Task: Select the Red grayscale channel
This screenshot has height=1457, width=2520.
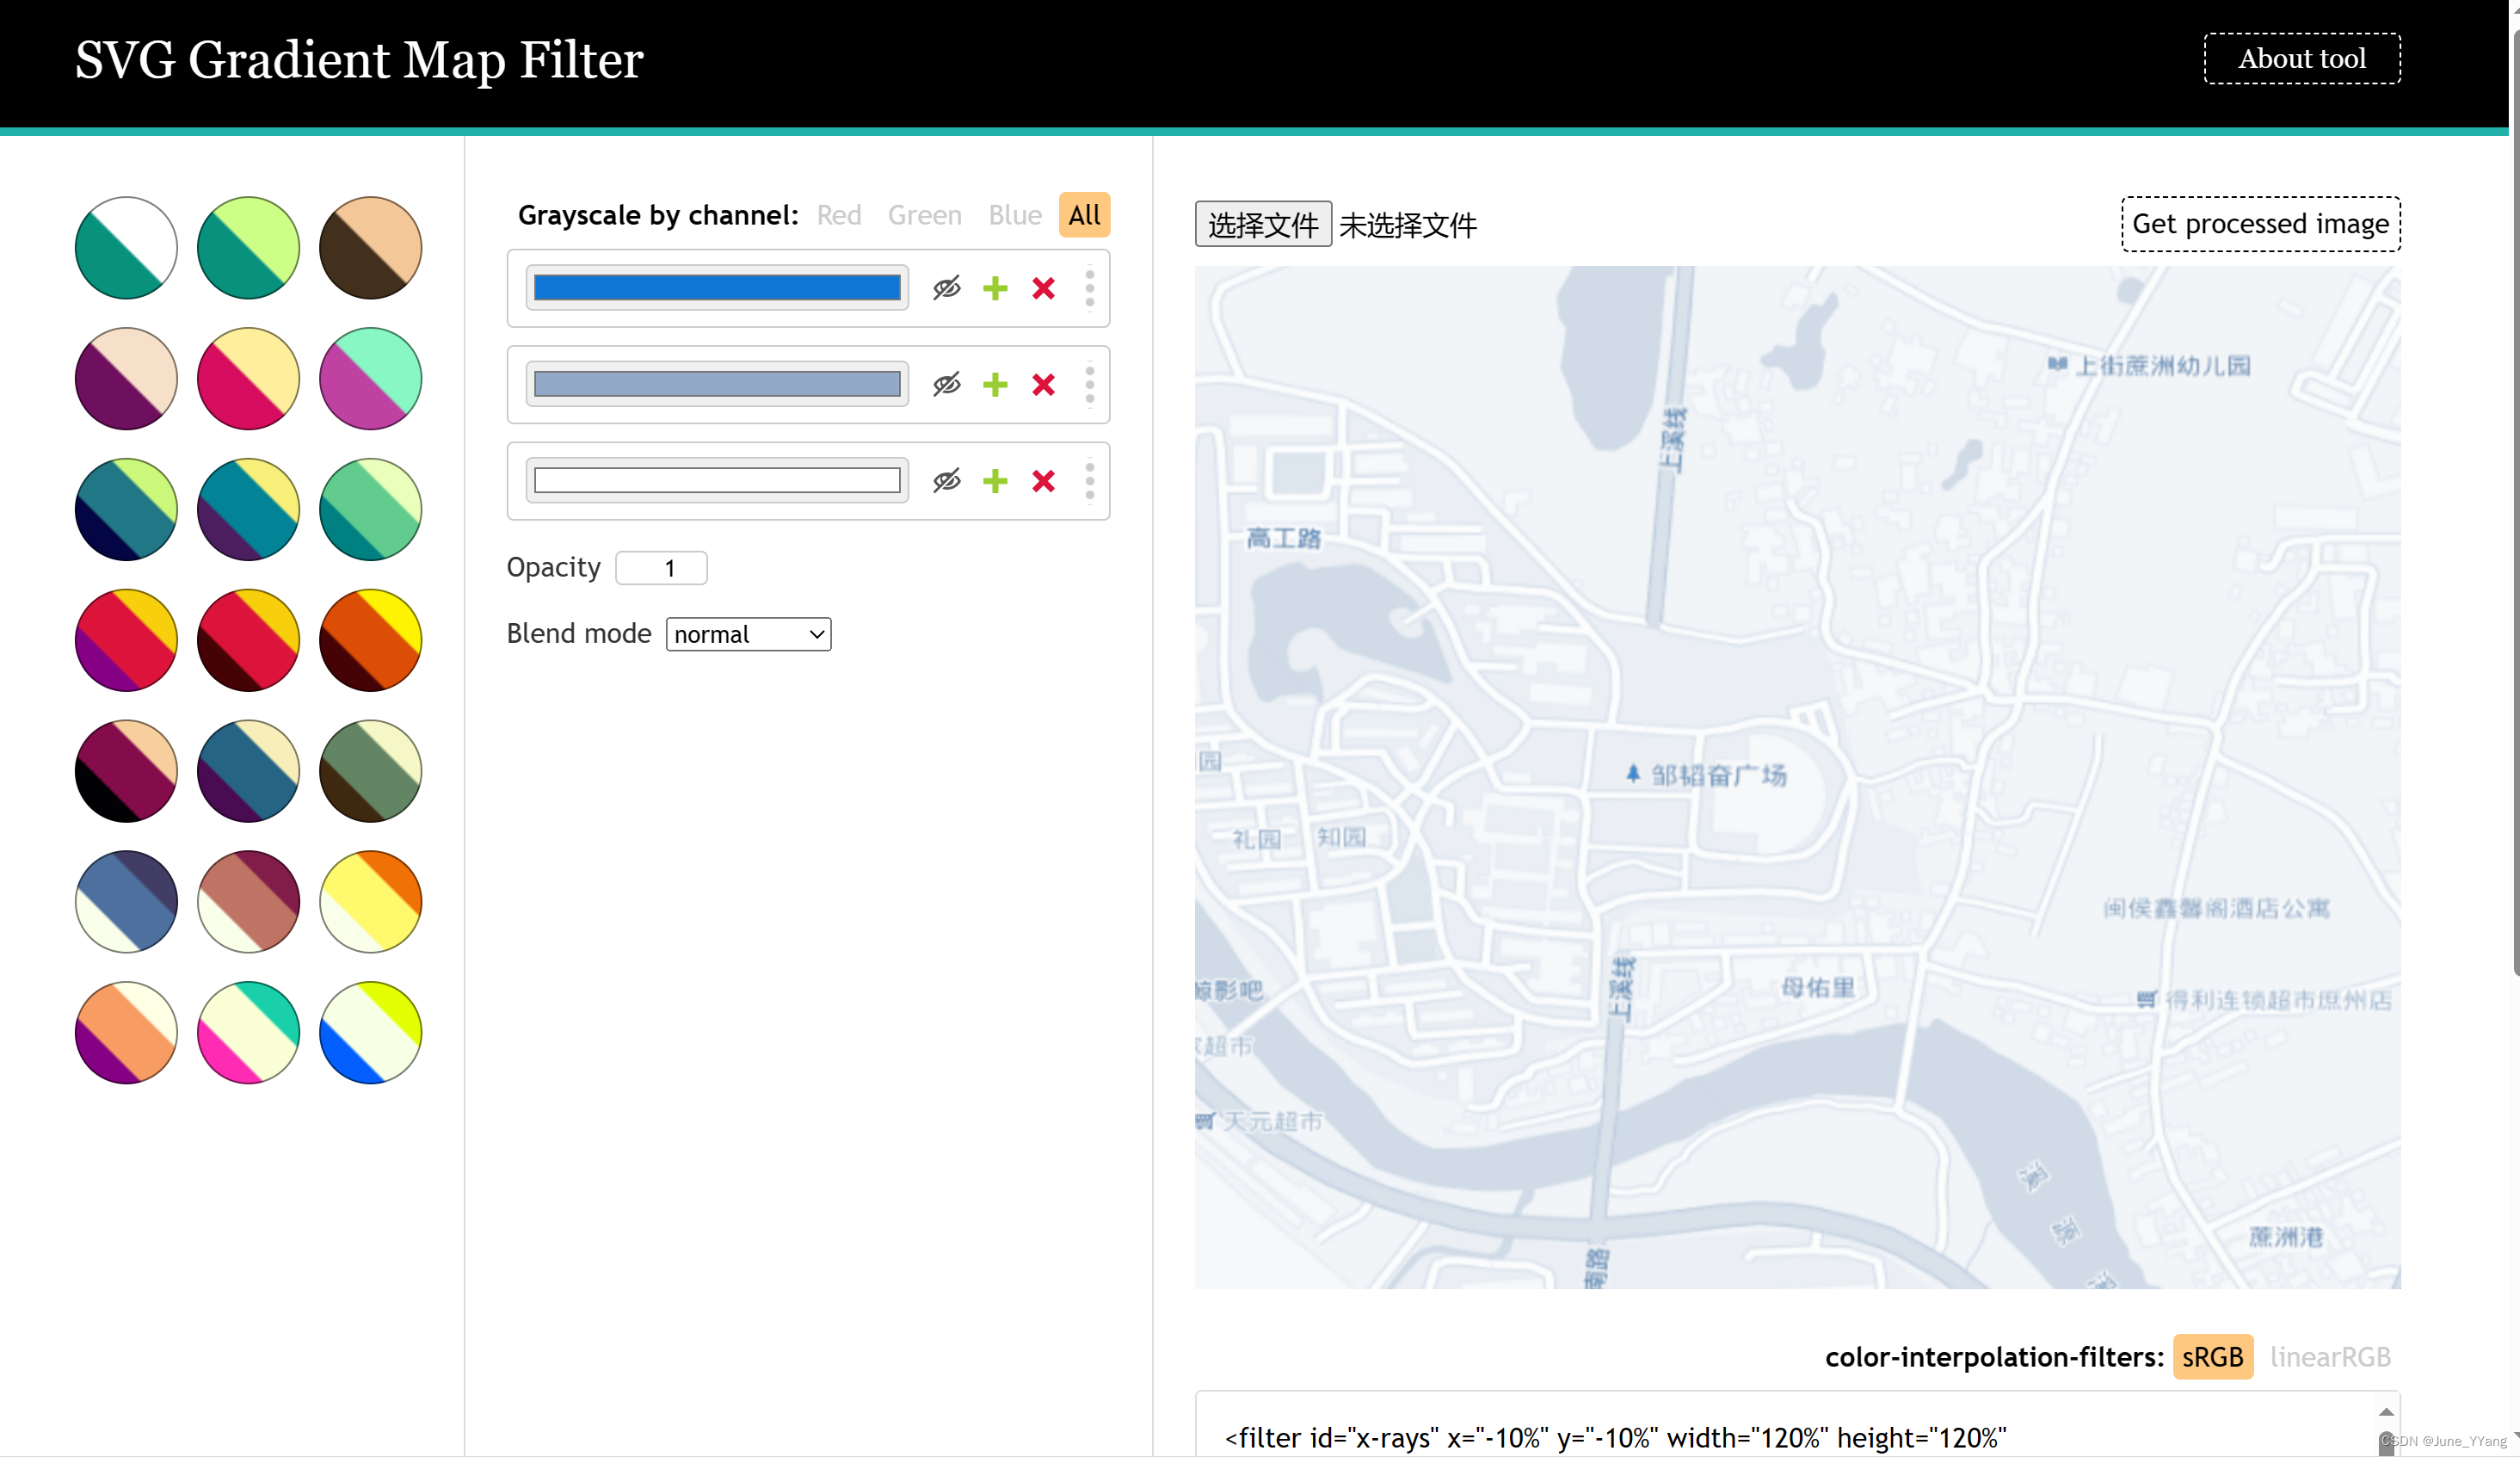Action: (838, 215)
